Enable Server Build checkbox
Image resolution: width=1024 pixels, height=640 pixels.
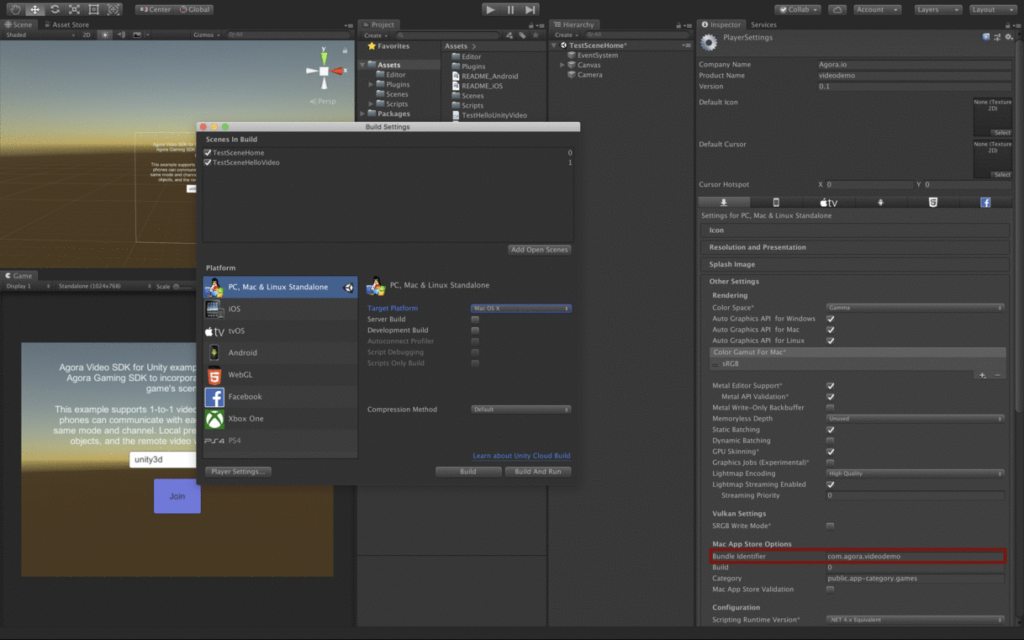[475, 319]
